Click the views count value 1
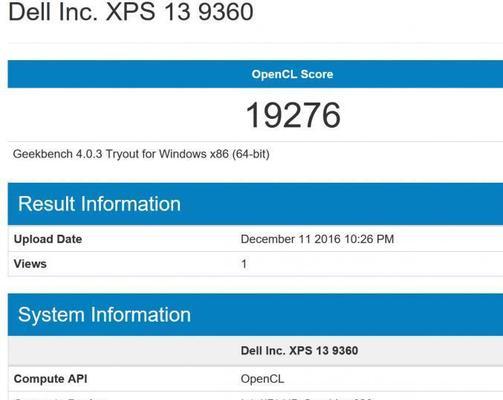503x400 pixels. point(244,264)
